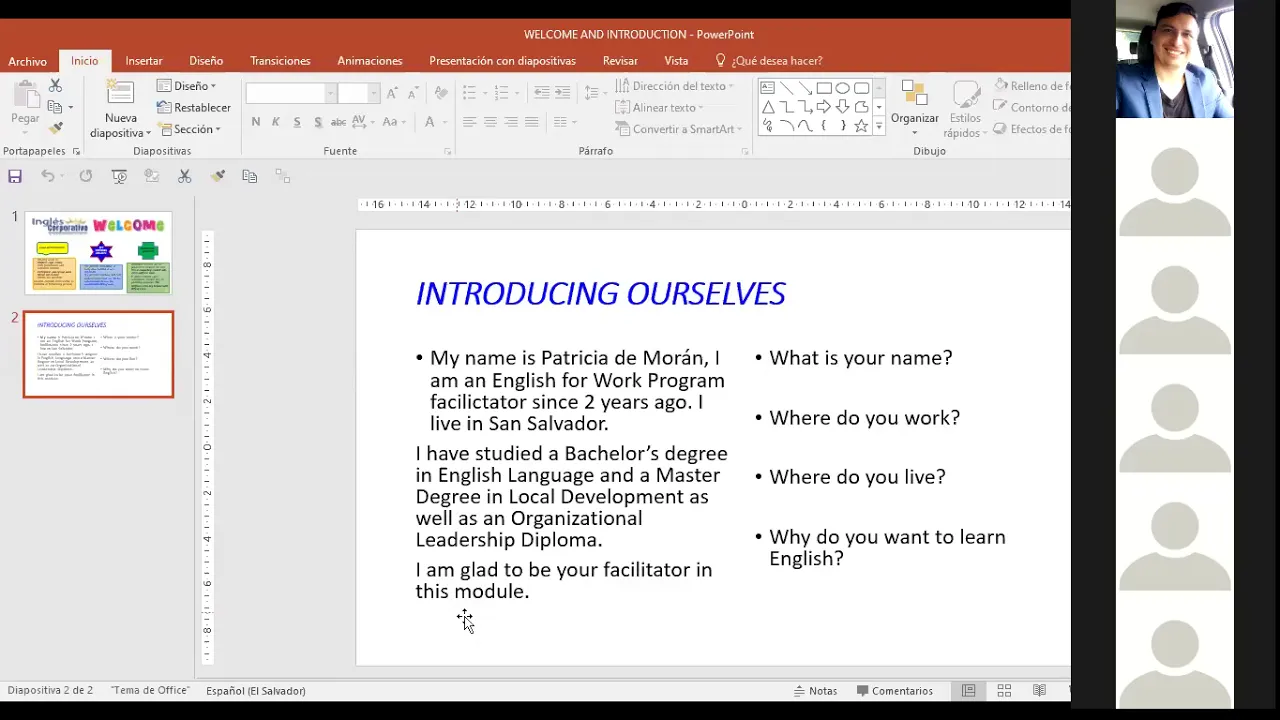
Task: Open the Archivo menu
Action: pos(28,61)
